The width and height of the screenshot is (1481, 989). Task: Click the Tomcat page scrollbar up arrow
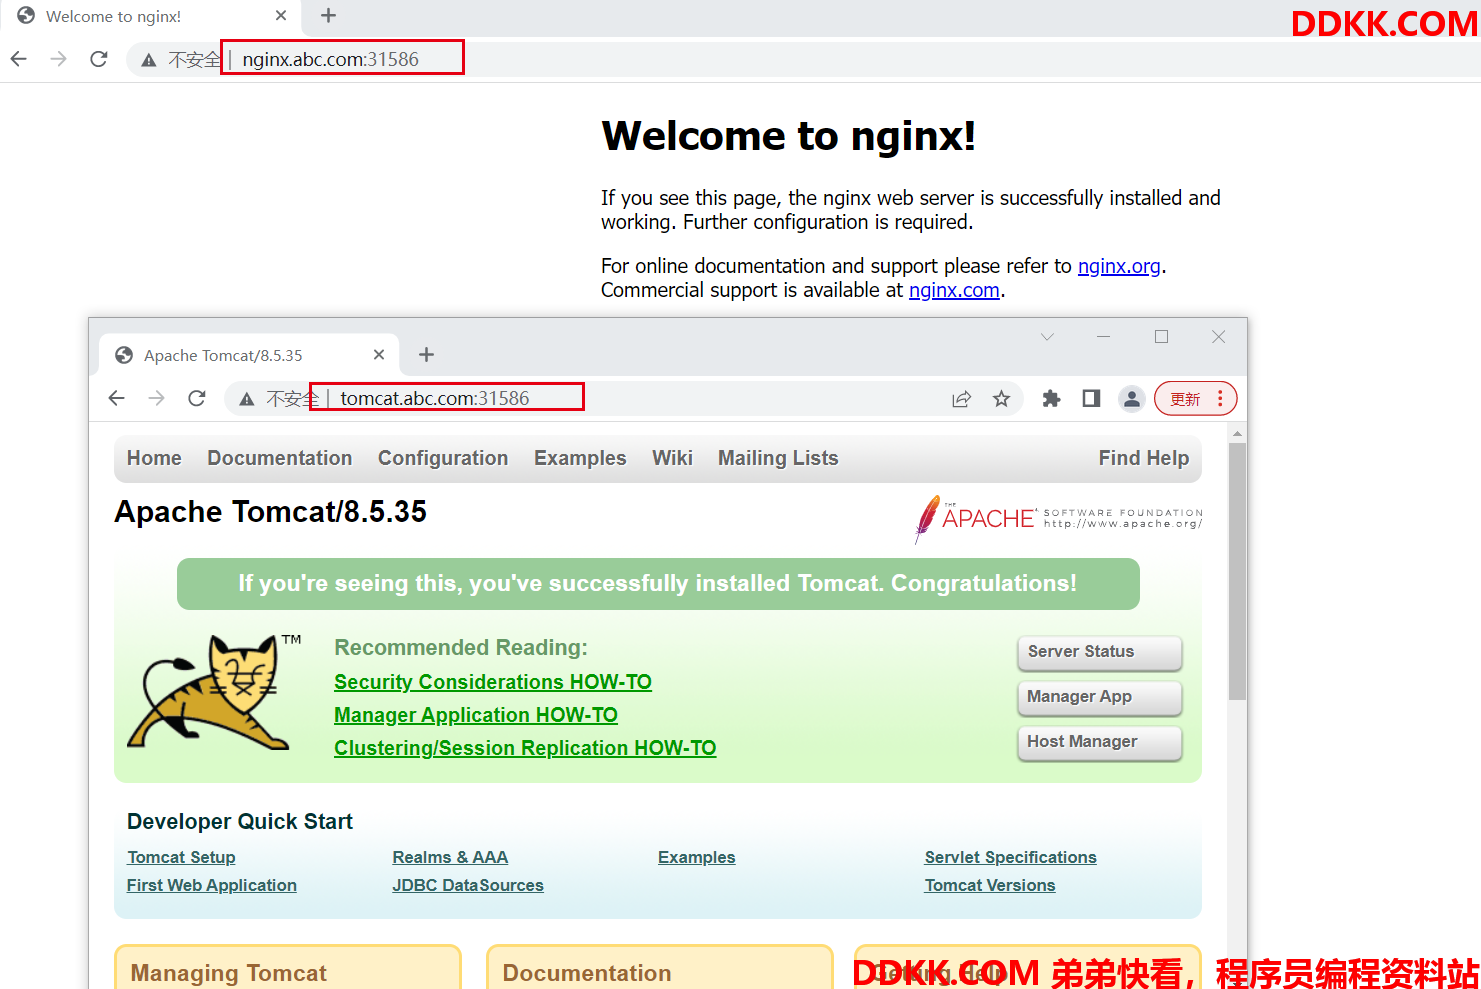(1237, 433)
